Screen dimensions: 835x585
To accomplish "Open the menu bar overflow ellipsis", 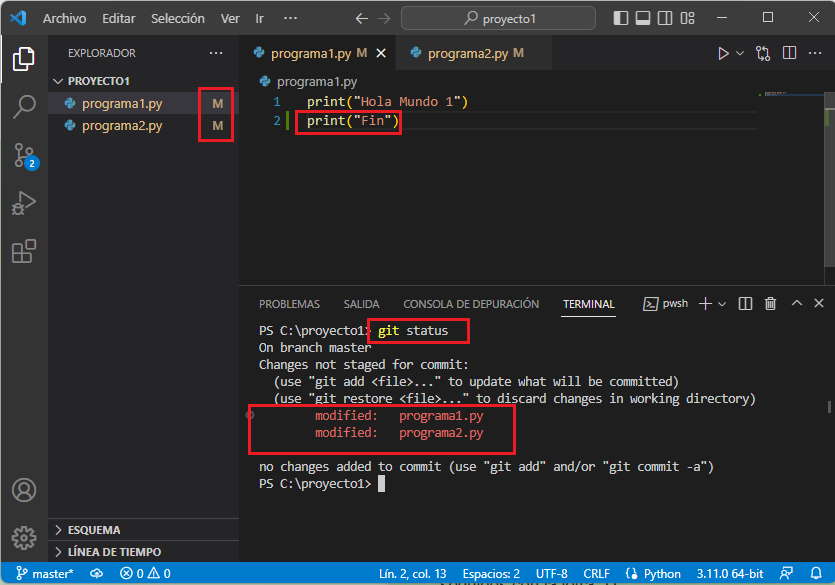I will coord(290,19).
